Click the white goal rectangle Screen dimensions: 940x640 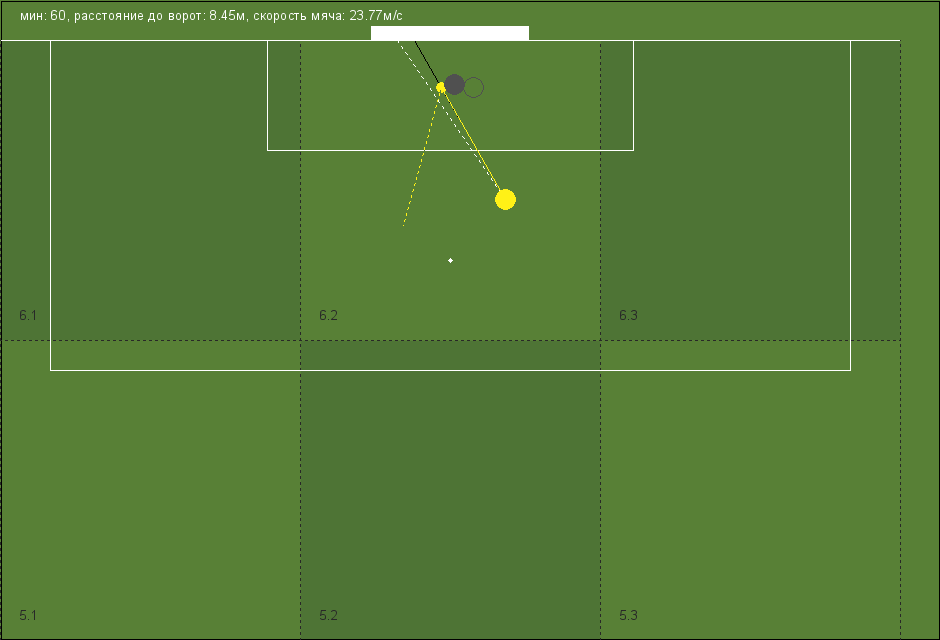tap(450, 33)
